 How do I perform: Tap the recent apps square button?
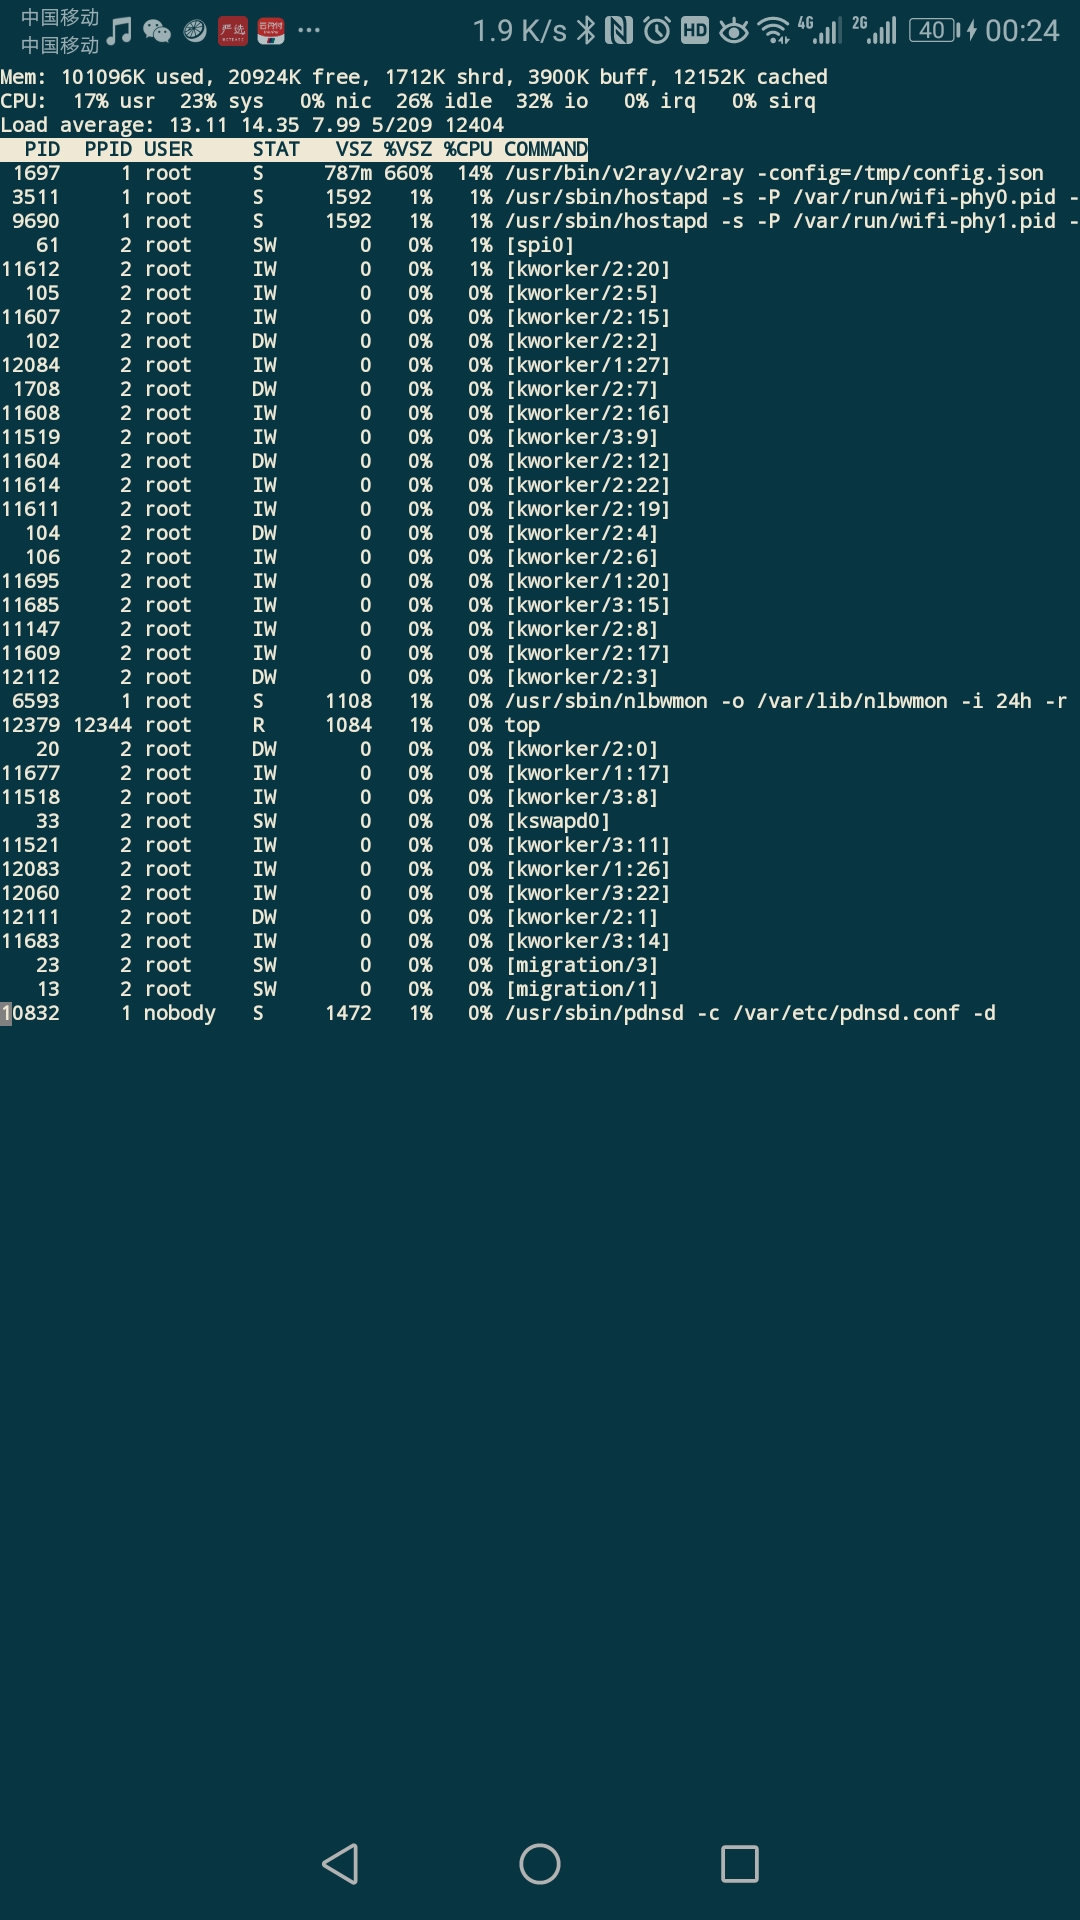tap(740, 1864)
